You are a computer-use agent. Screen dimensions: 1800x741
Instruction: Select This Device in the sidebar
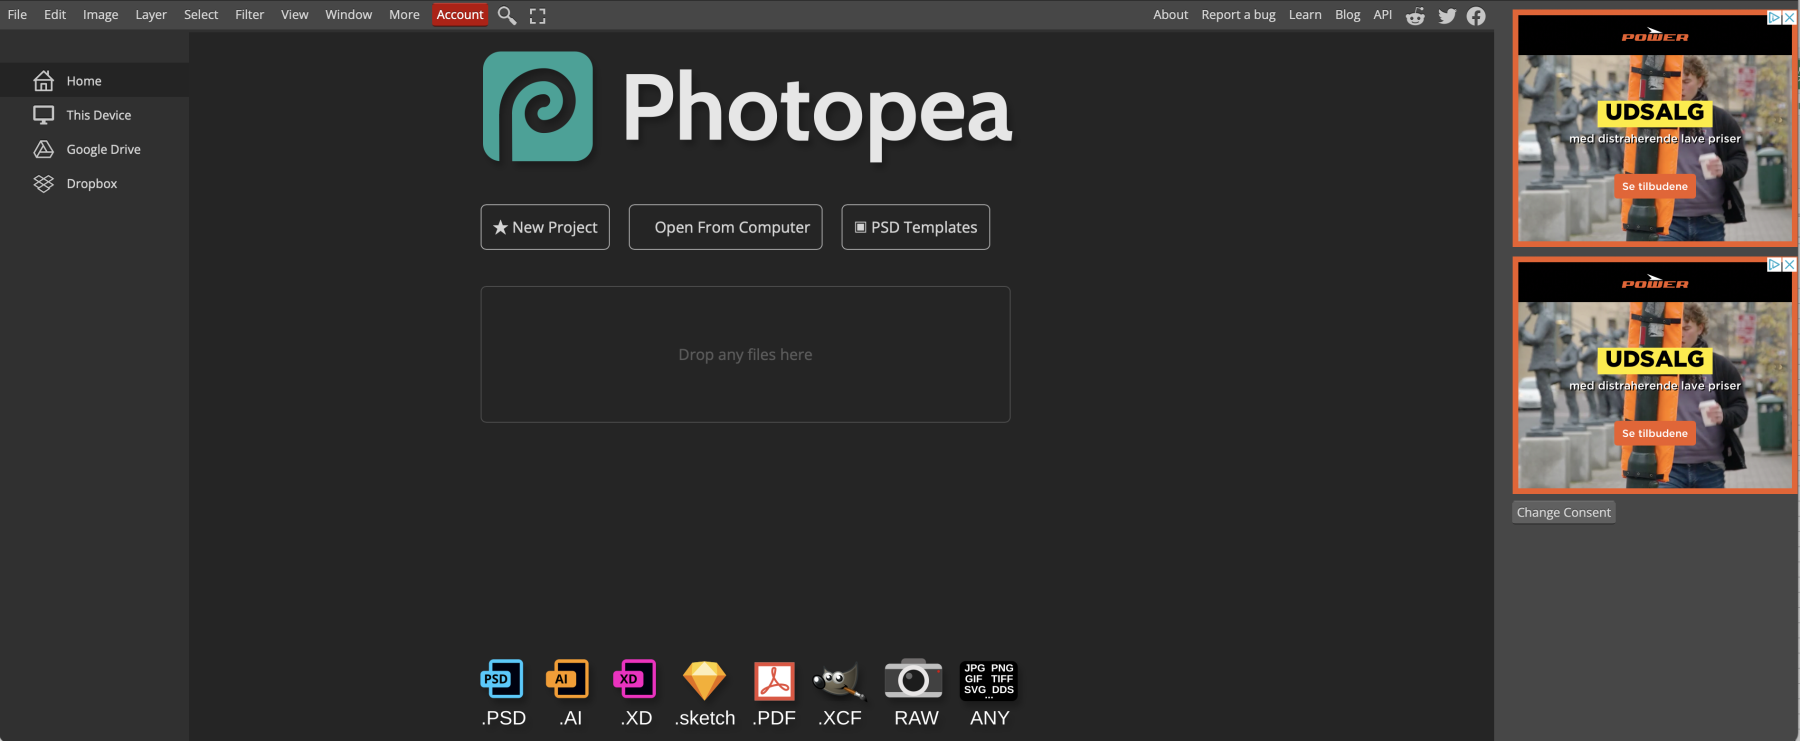point(94,115)
